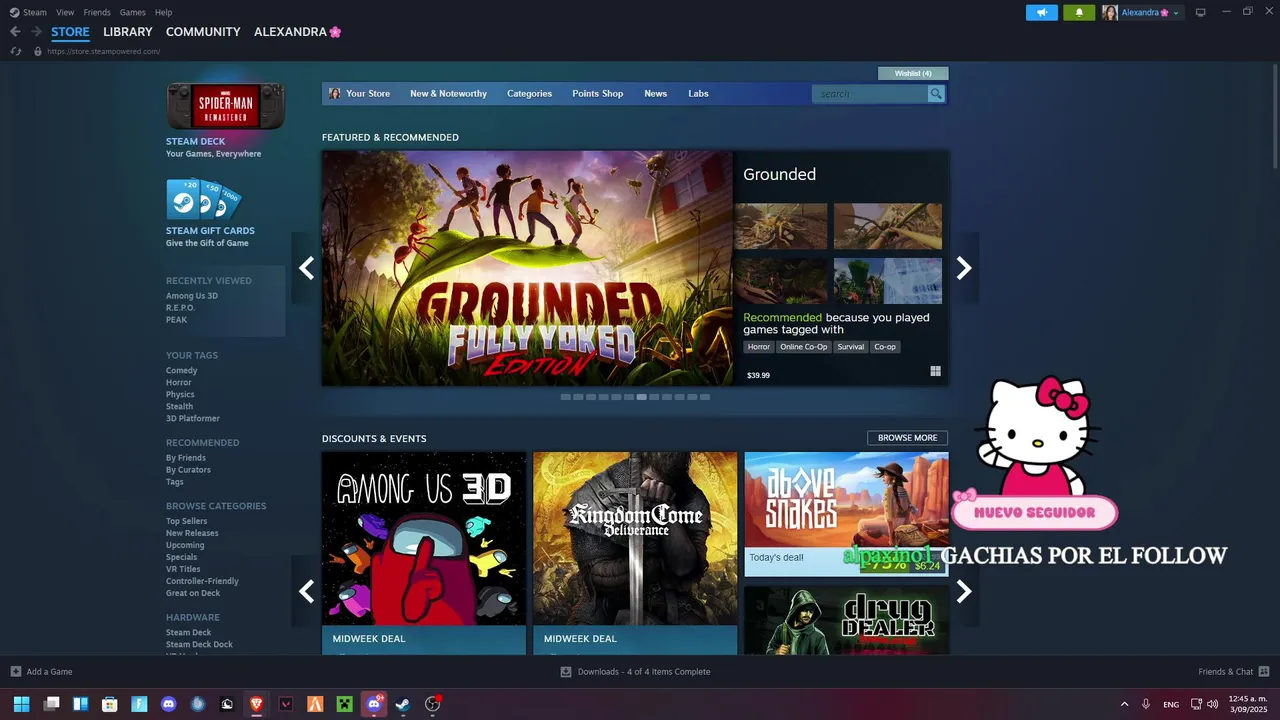Open the News tab
This screenshot has height=720, width=1280.
[655, 94]
